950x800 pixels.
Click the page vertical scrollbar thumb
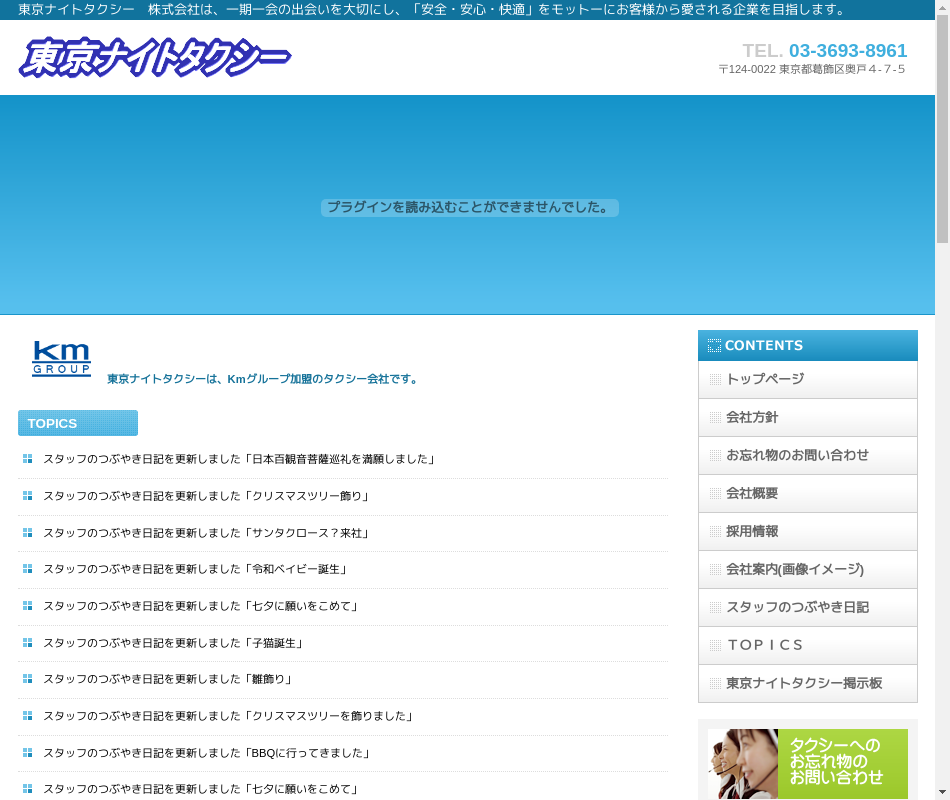[x=942, y=128]
